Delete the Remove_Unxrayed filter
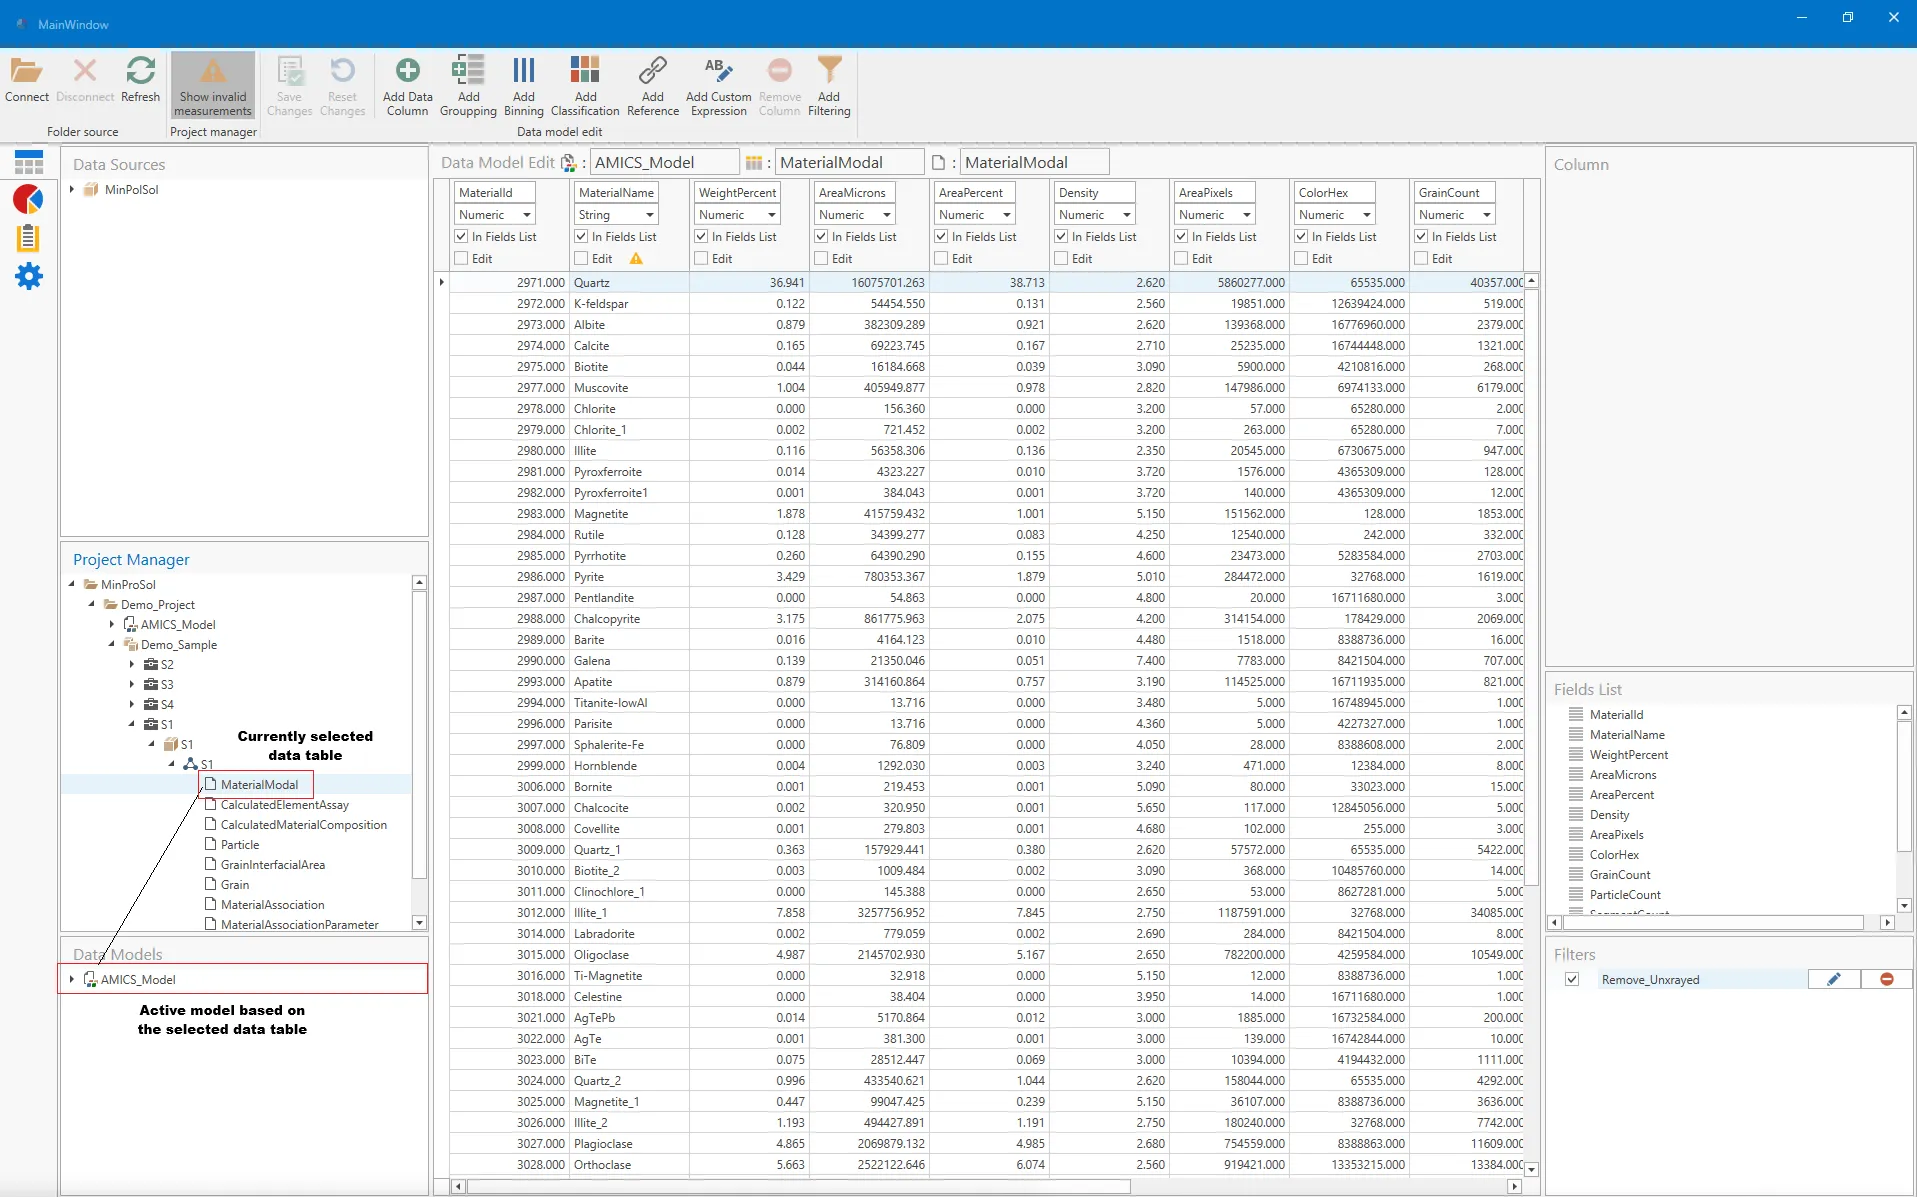The height and width of the screenshot is (1197, 1917). 1887,979
